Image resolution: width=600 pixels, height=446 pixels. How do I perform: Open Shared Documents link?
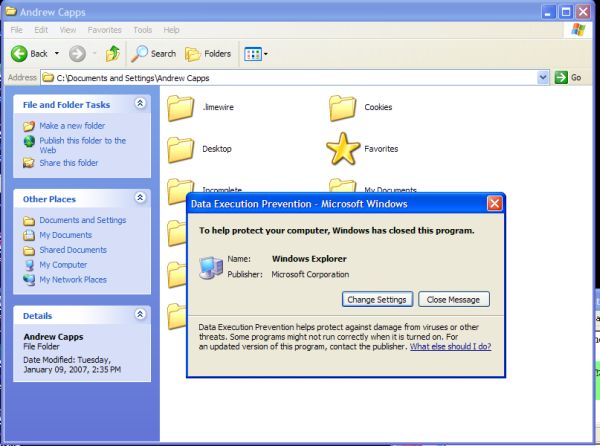pos(73,250)
